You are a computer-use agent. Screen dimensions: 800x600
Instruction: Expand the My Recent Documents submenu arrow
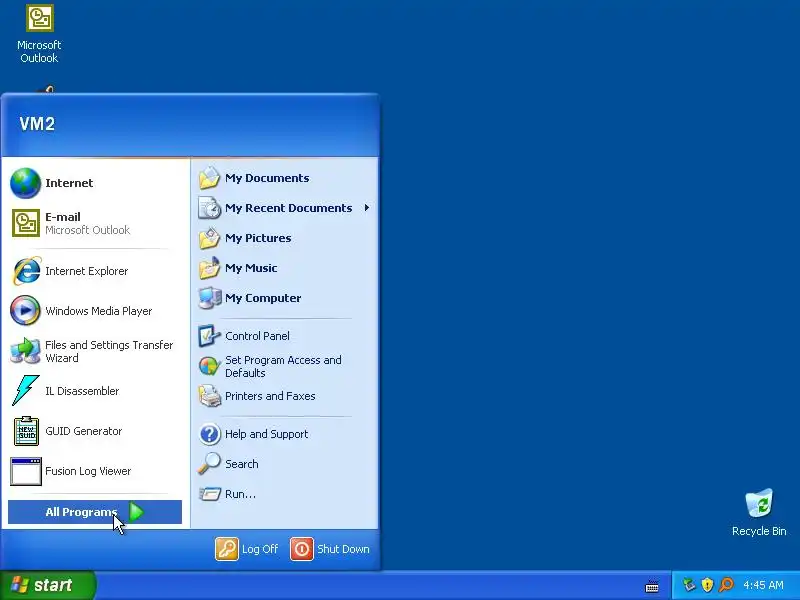(367, 208)
